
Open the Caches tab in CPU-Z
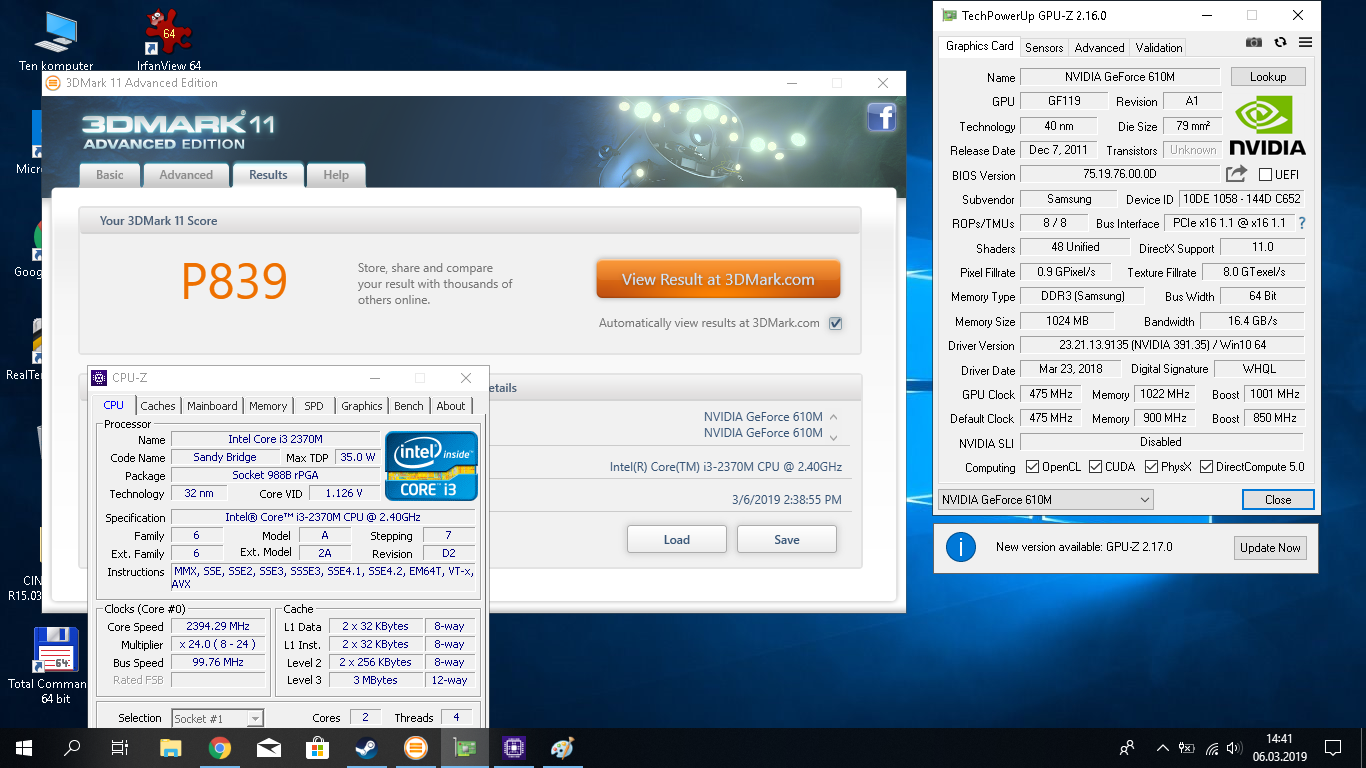(x=158, y=406)
